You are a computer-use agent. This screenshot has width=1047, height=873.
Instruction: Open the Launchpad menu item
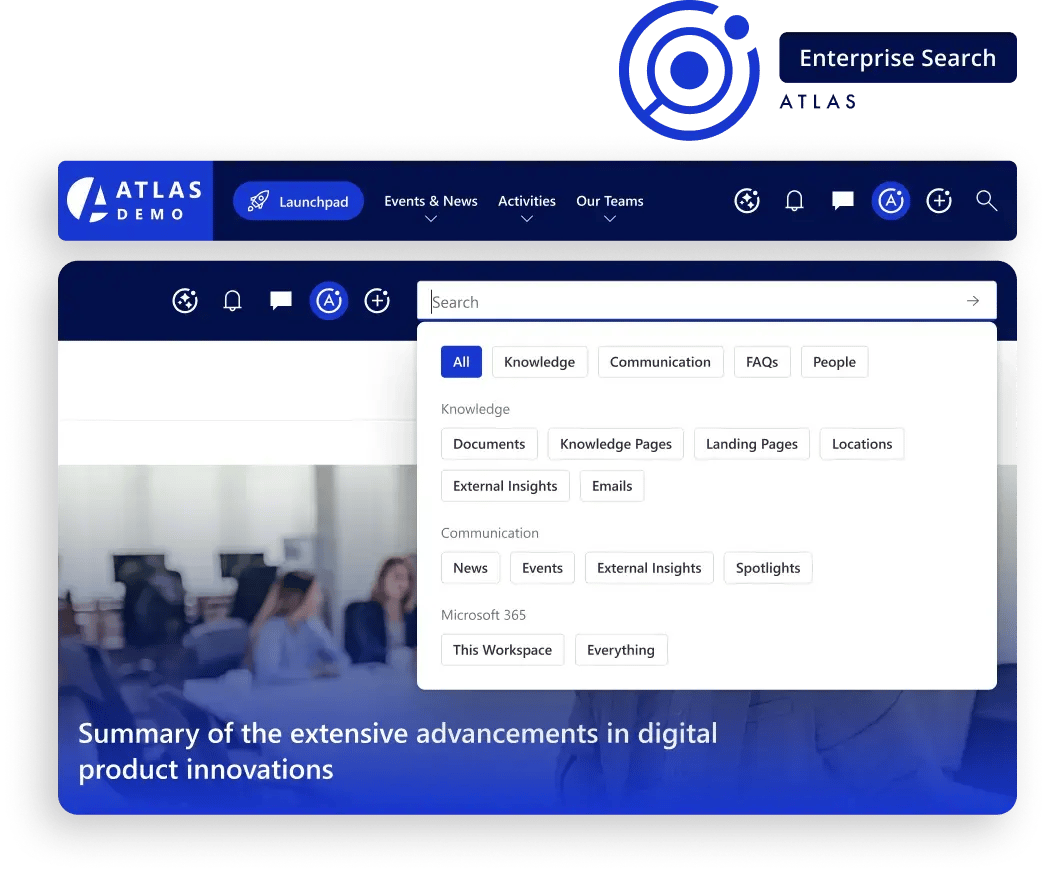tap(298, 200)
